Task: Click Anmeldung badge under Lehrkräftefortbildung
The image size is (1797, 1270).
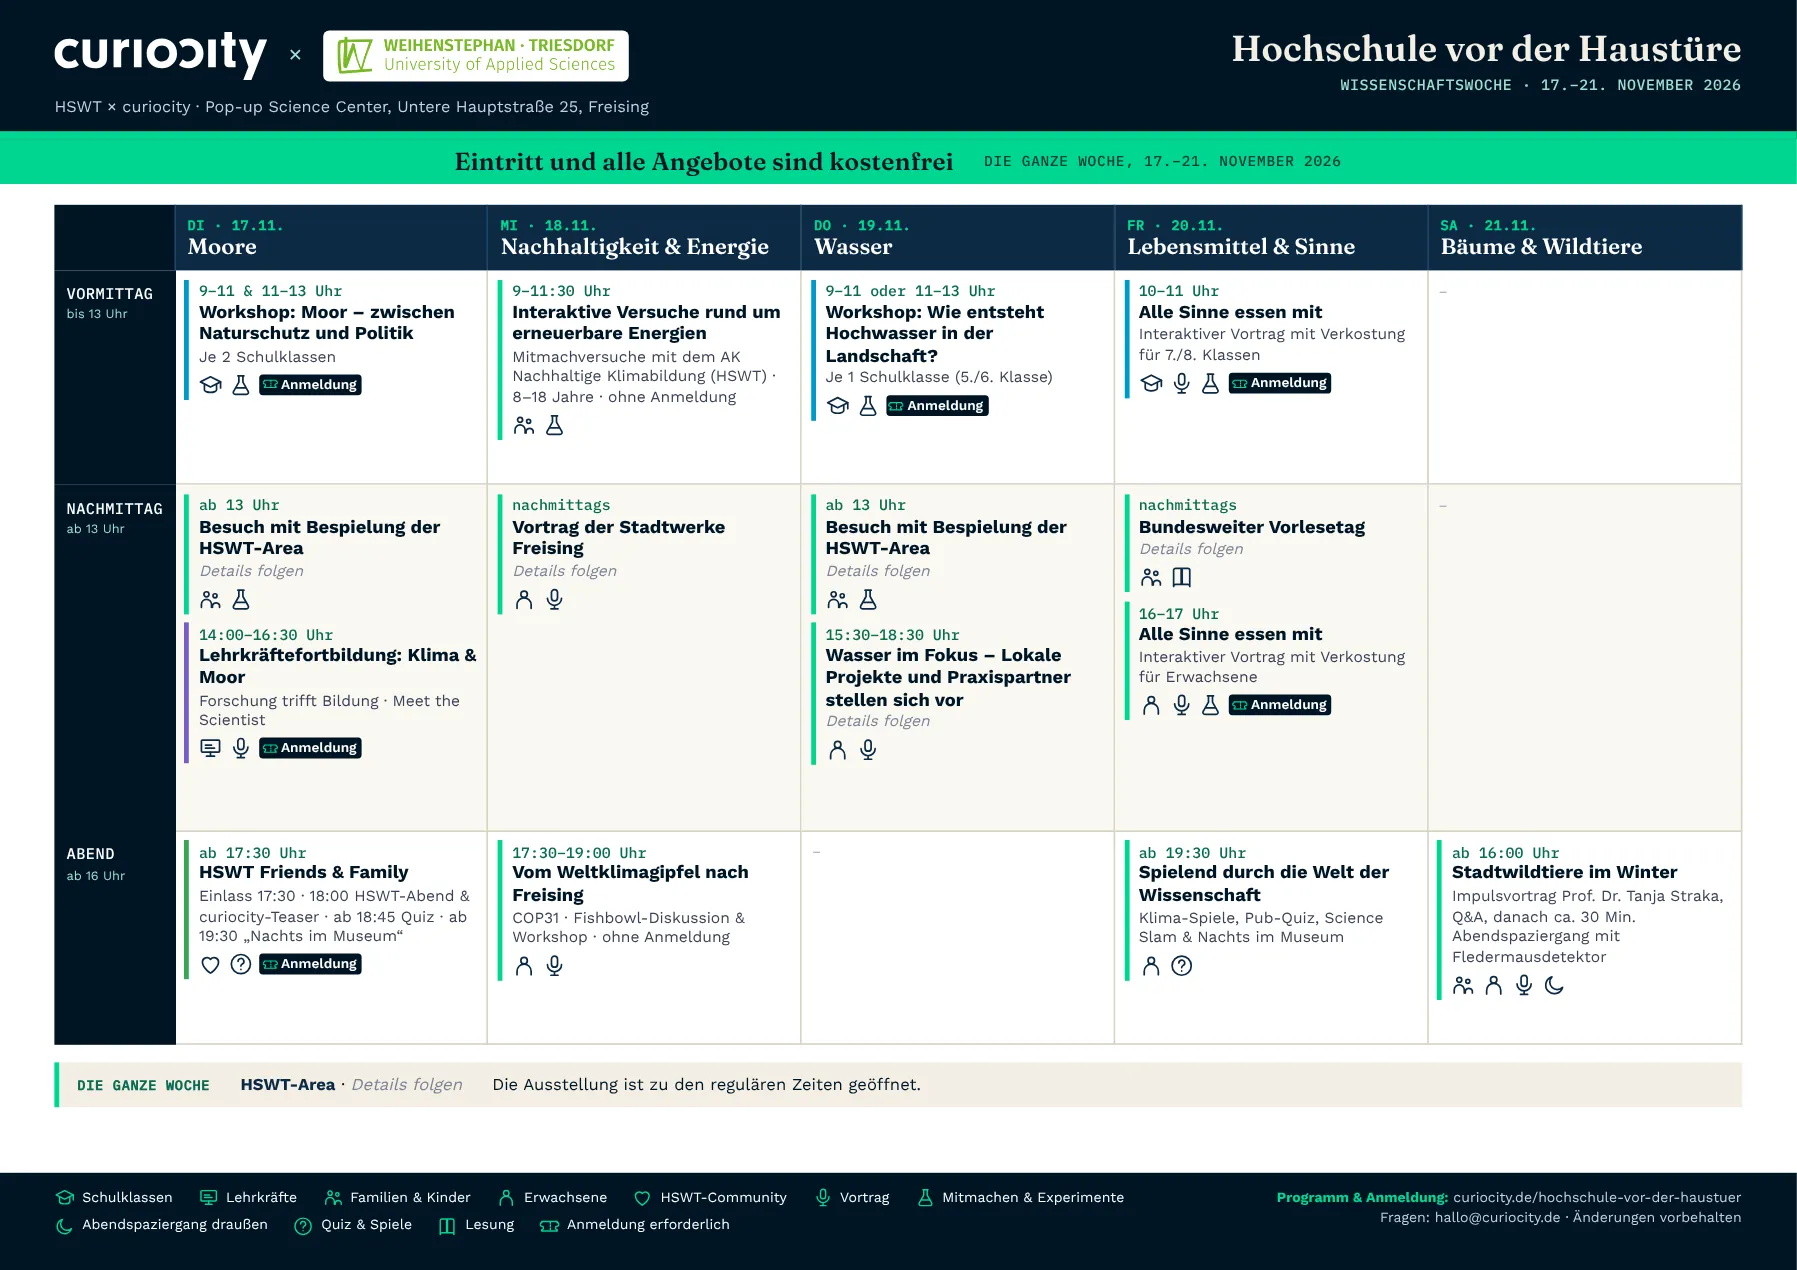Action: pos(310,748)
